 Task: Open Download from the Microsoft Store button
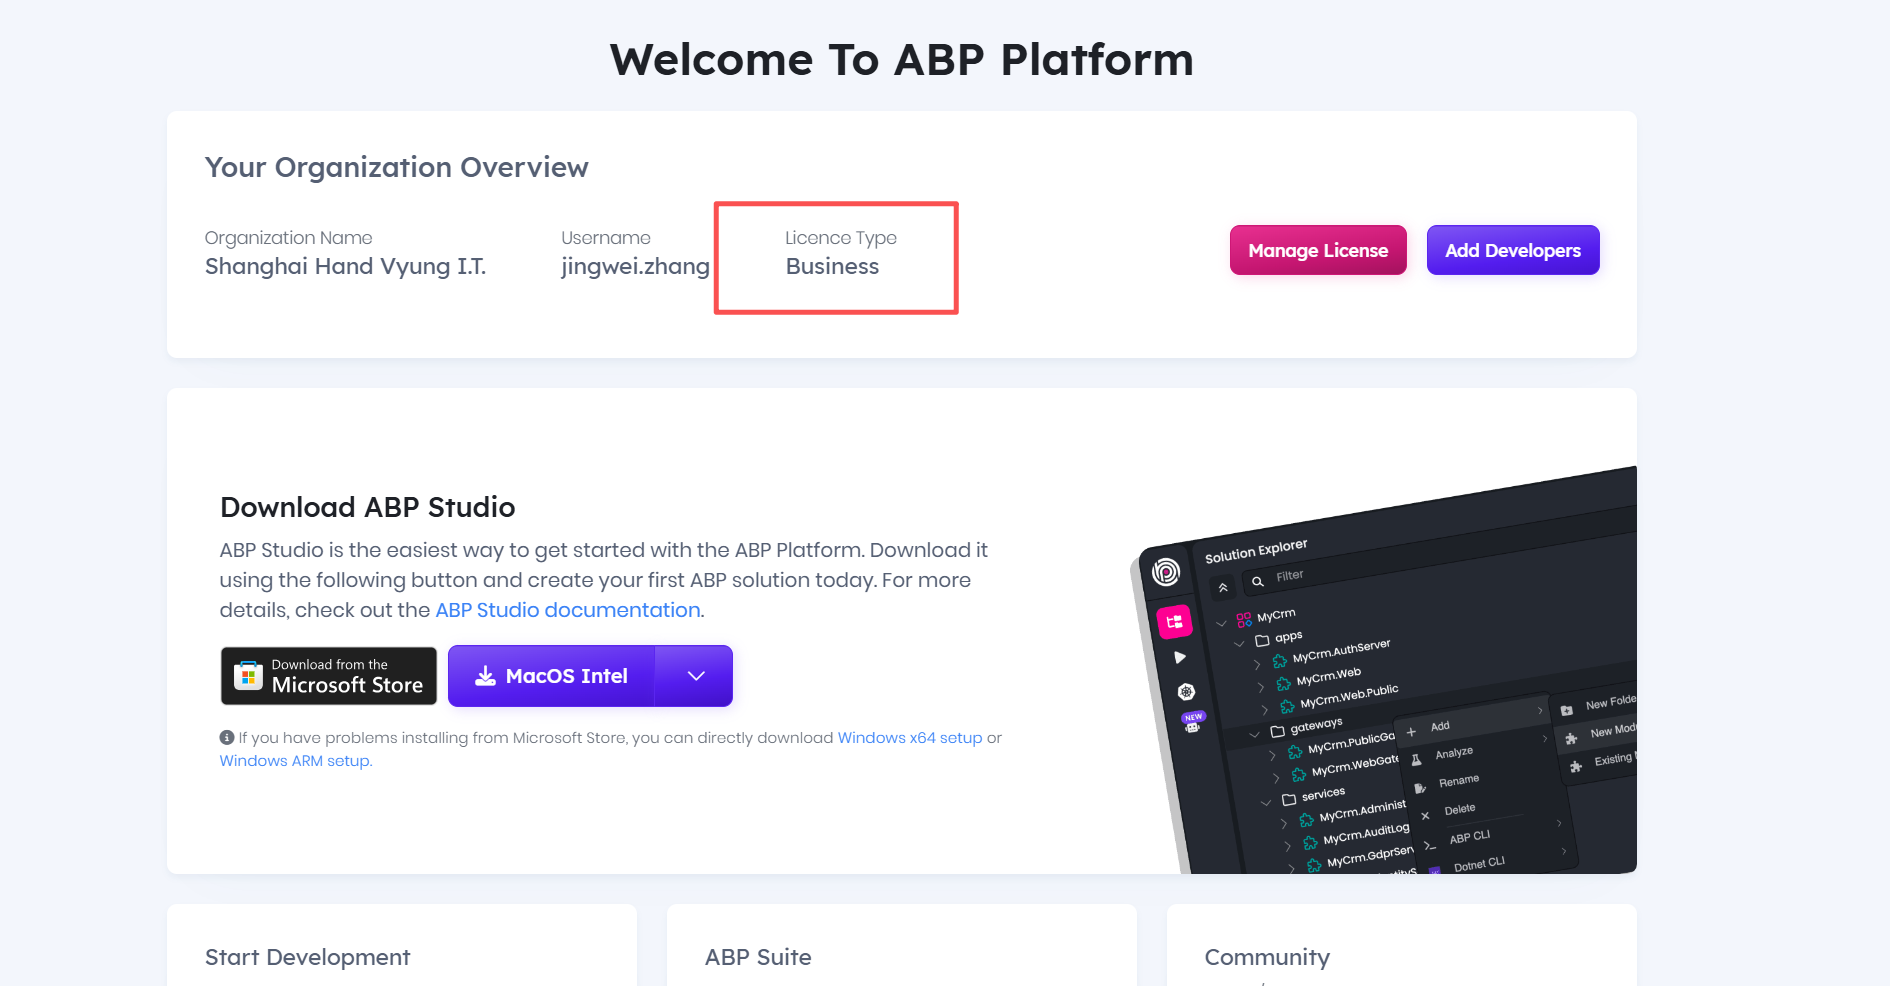pos(329,676)
